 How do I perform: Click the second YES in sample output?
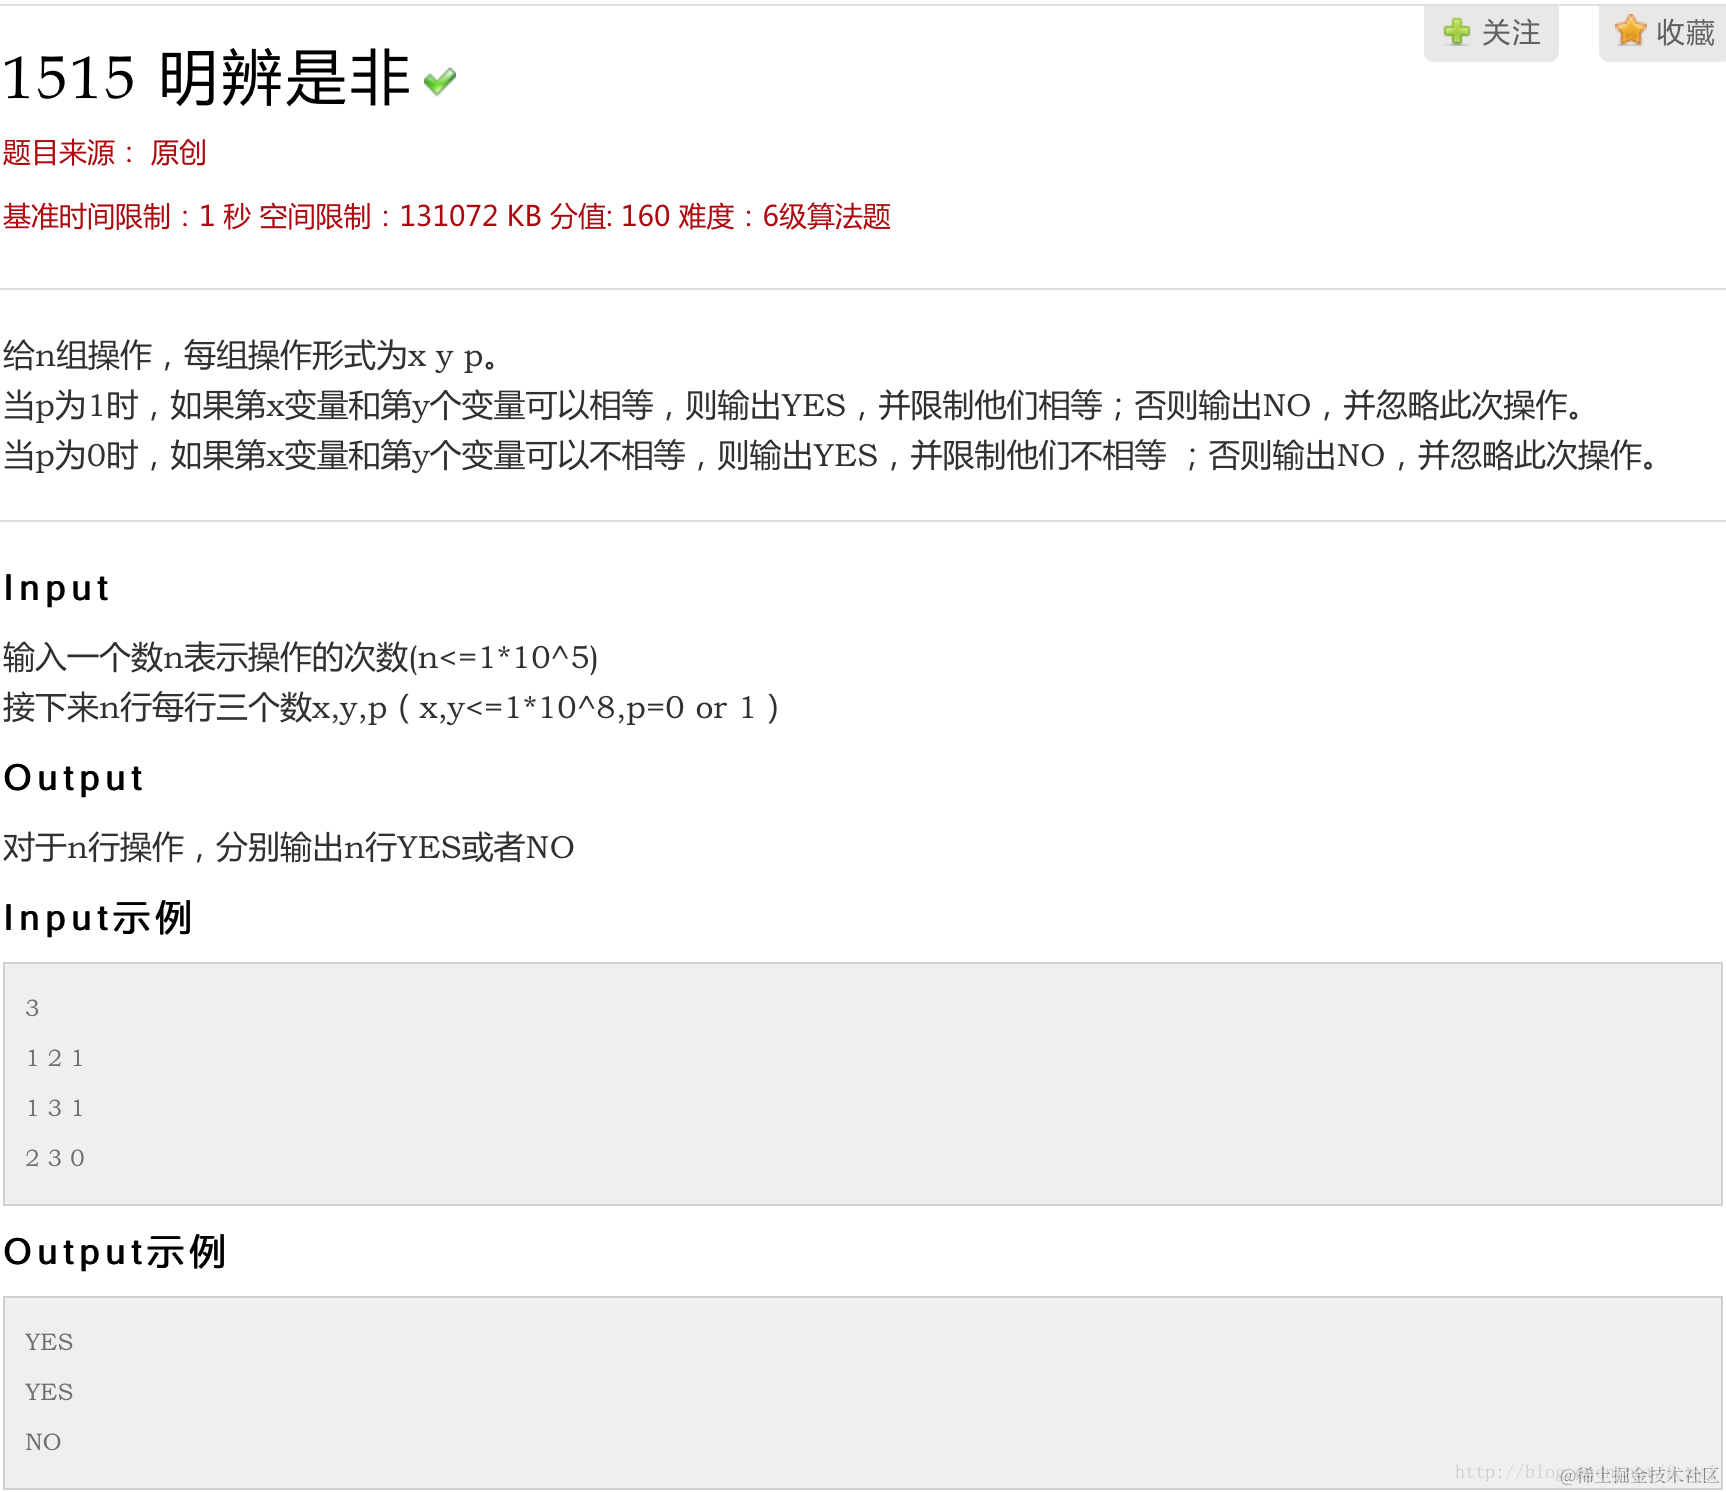tap(49, 1392)
